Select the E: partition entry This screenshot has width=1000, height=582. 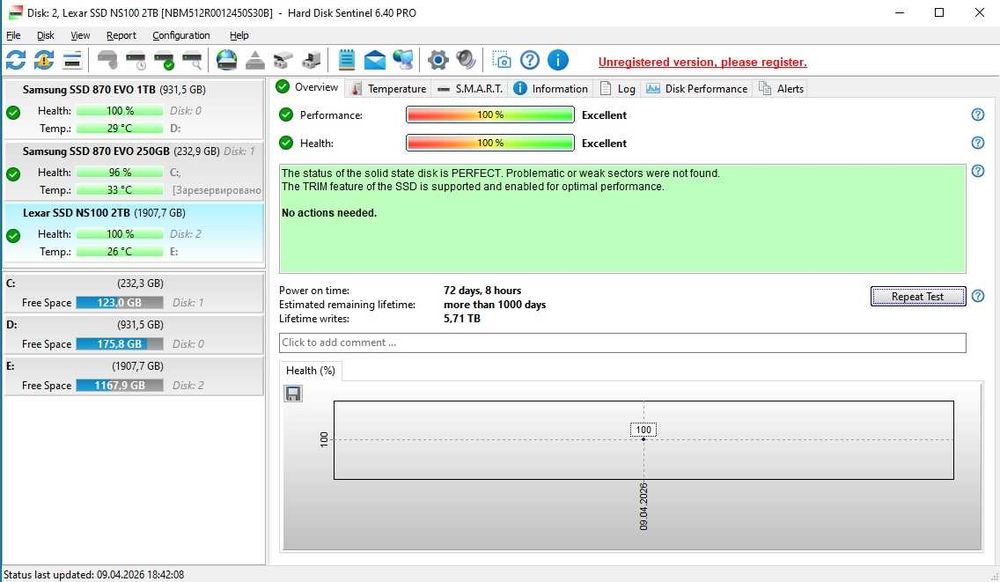(134, 376)
